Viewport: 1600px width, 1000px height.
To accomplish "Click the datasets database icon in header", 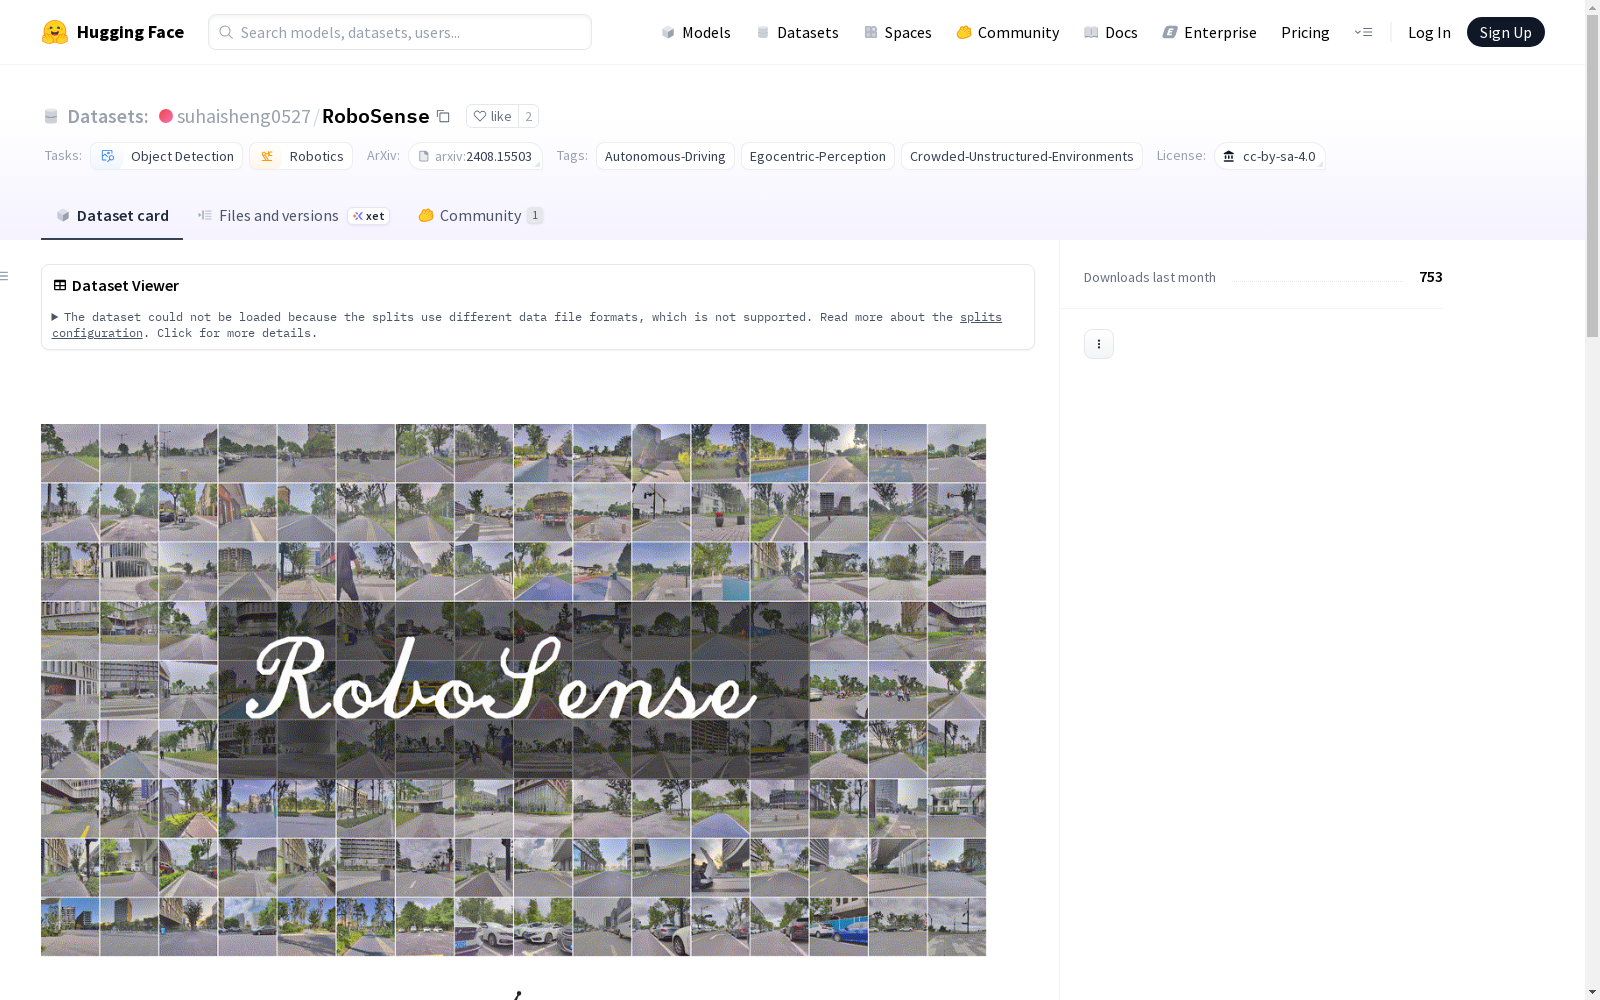I will pyautogui.click(x=51, y=116).
